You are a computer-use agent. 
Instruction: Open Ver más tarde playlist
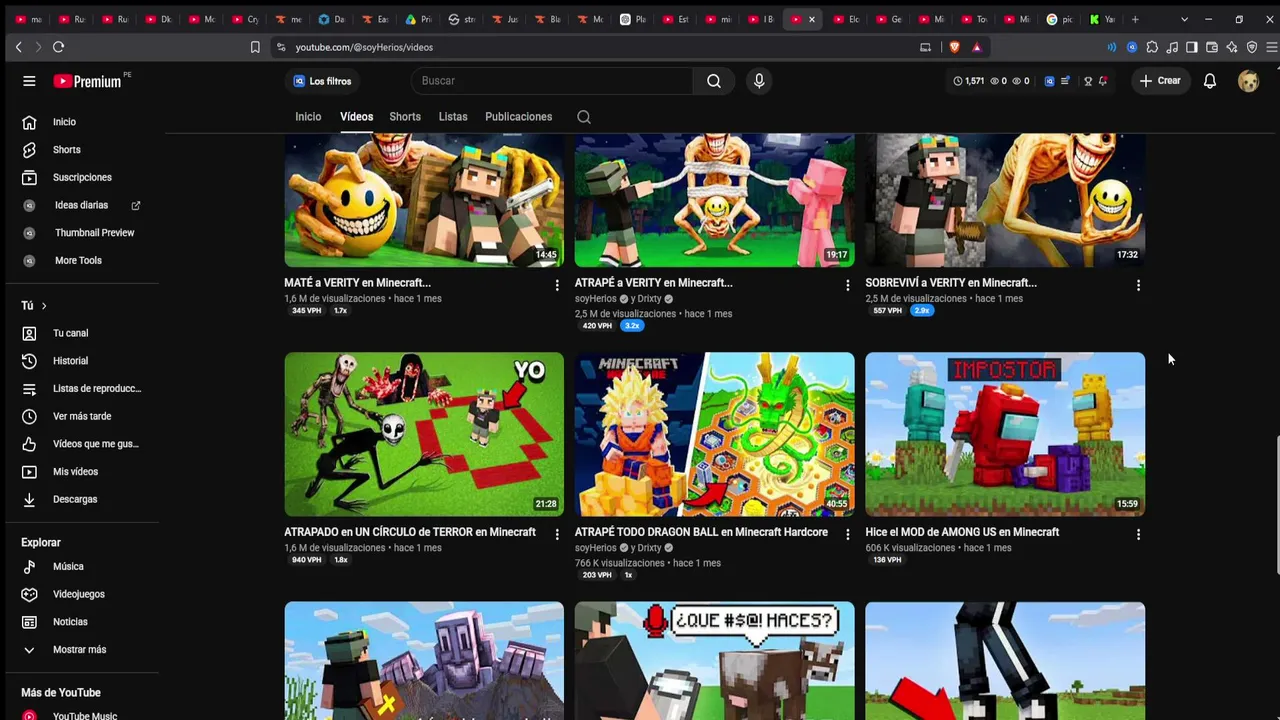[82, 416]
